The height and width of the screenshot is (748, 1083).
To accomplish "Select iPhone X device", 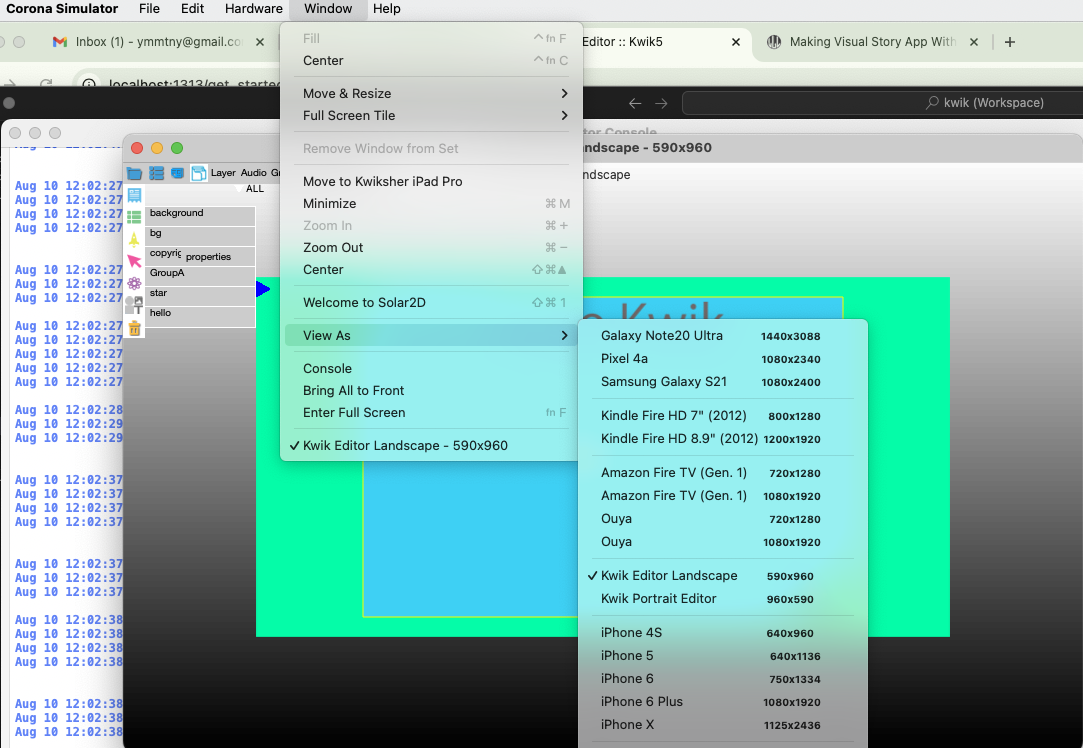I will click(x=722, y=725).
